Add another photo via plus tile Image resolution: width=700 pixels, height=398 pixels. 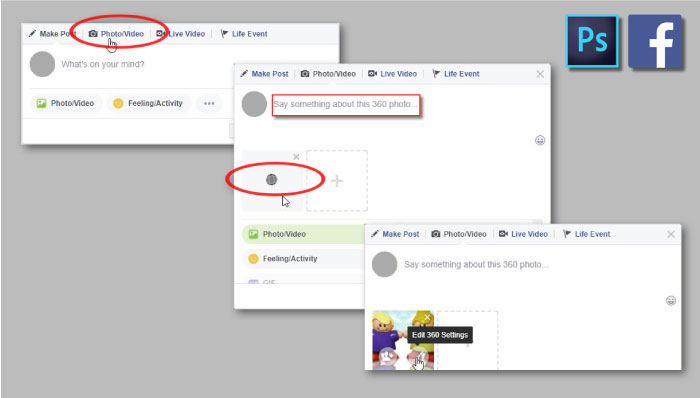pos(337,181)
